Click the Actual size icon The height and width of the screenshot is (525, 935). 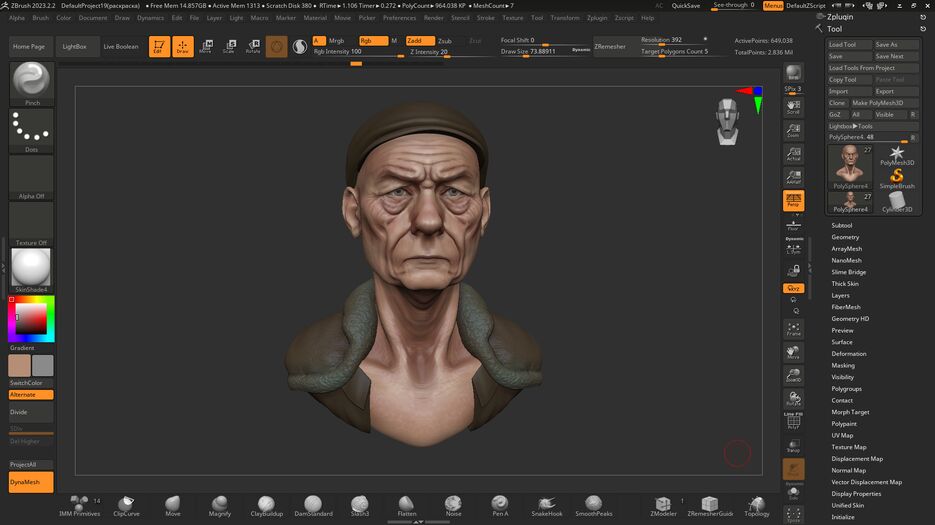tap(793, 154)
